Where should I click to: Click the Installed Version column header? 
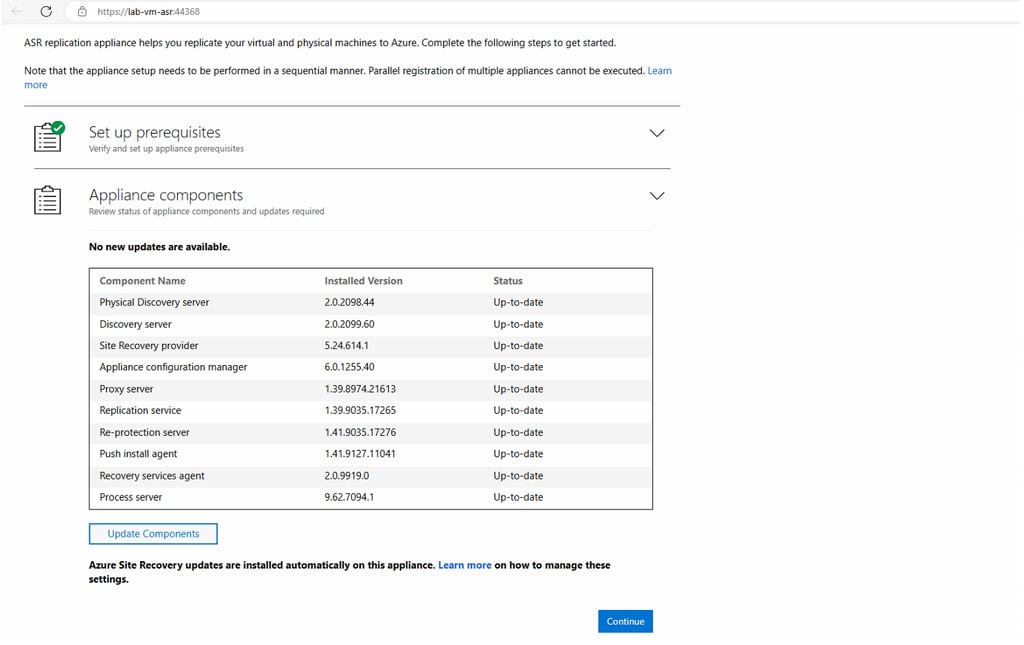363,281
